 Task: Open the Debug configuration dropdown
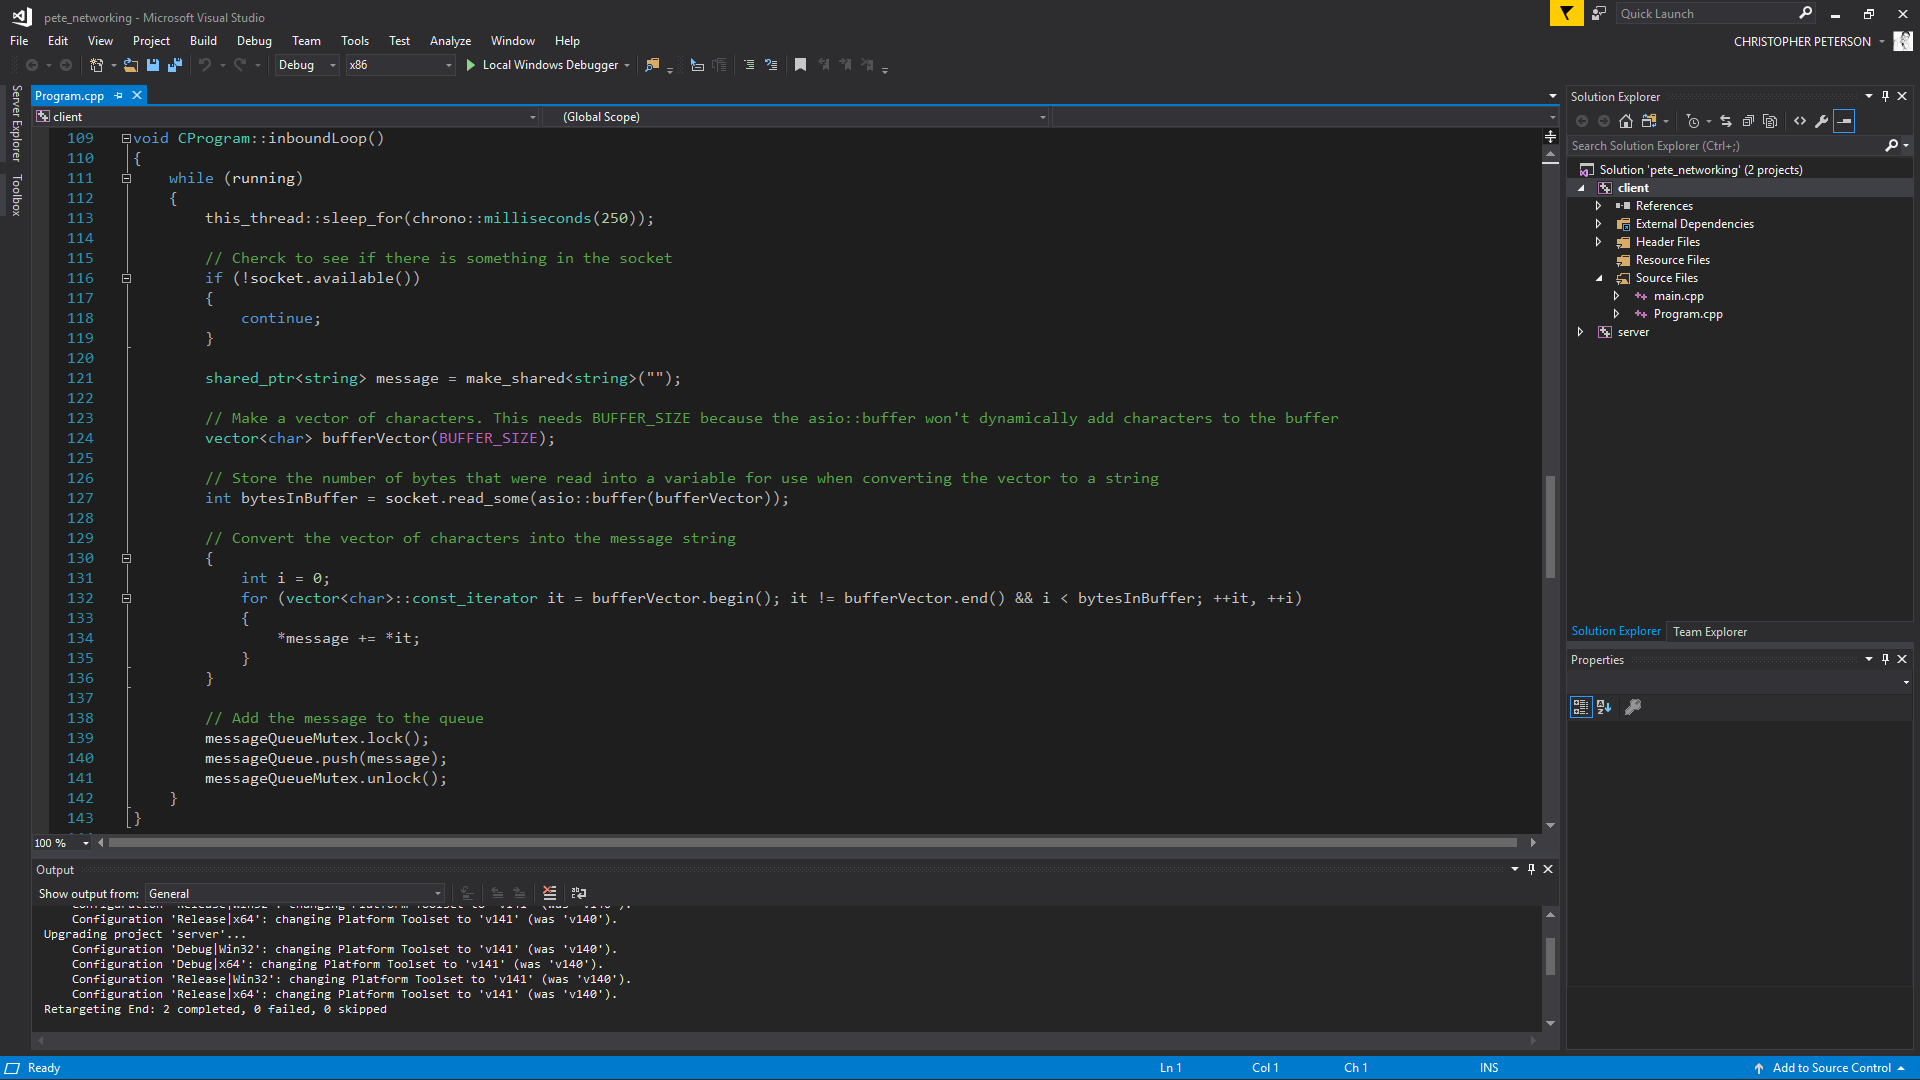(307, 65)
